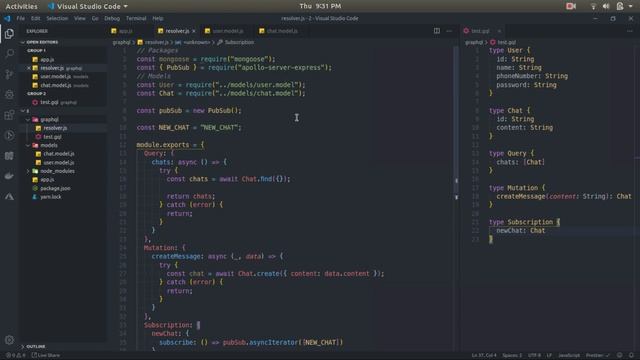Open the volume icon in system tray

606,6
